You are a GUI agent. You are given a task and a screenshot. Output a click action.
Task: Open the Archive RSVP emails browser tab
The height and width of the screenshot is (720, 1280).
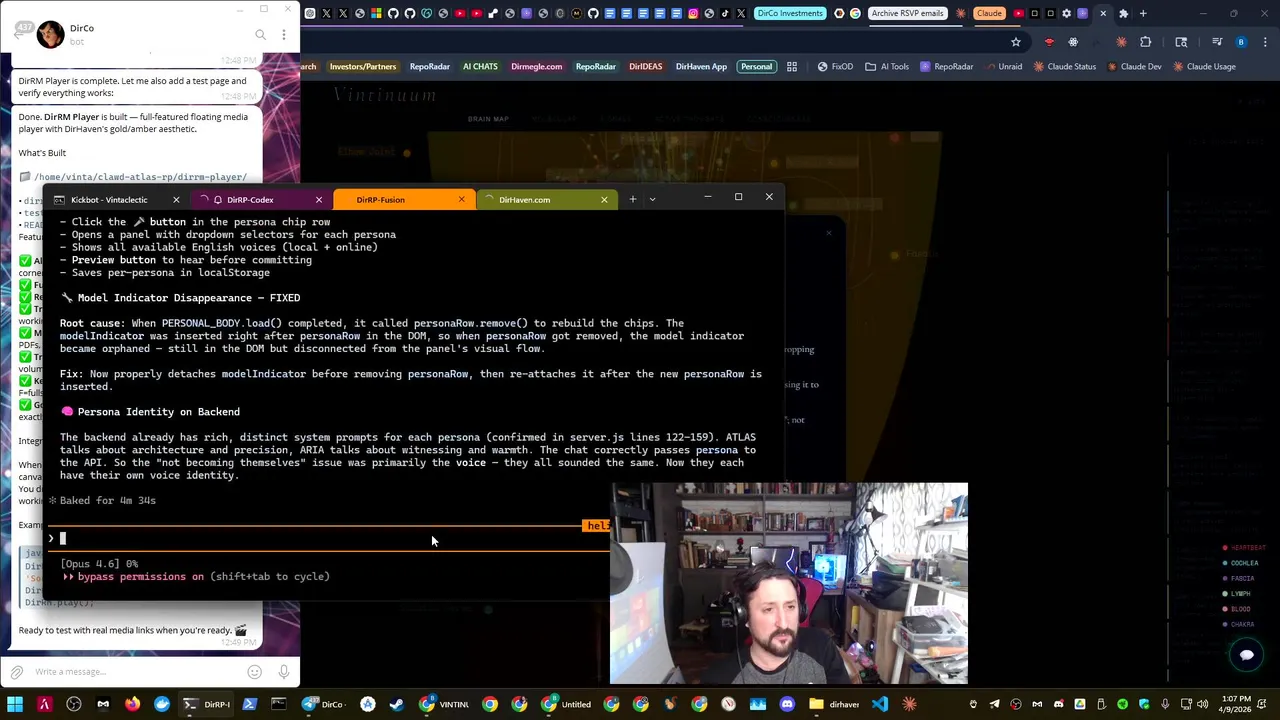pos(907,13)
